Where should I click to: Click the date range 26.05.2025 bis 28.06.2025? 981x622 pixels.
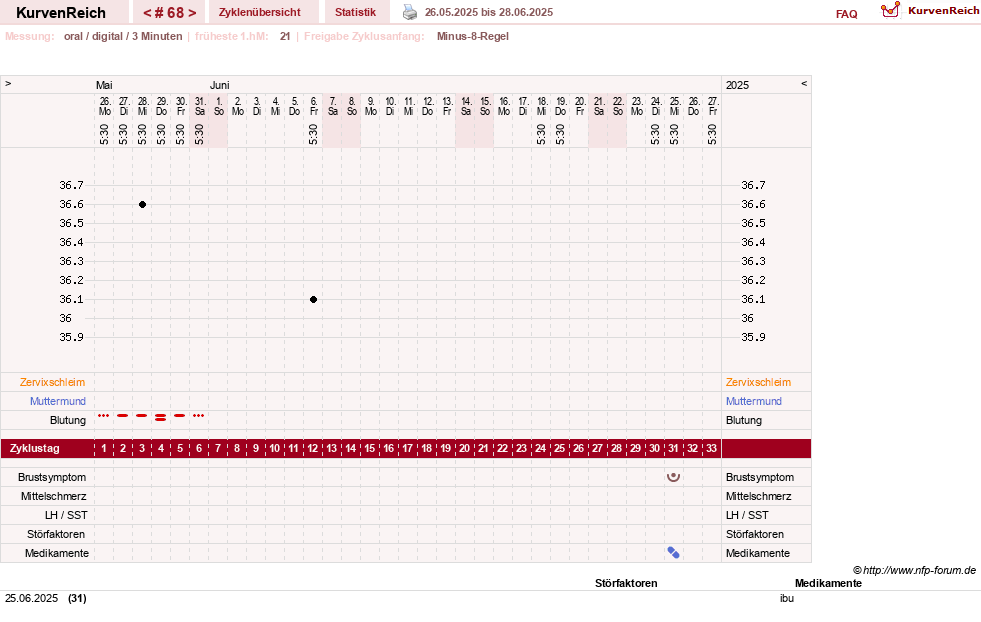tap(489, 12)
